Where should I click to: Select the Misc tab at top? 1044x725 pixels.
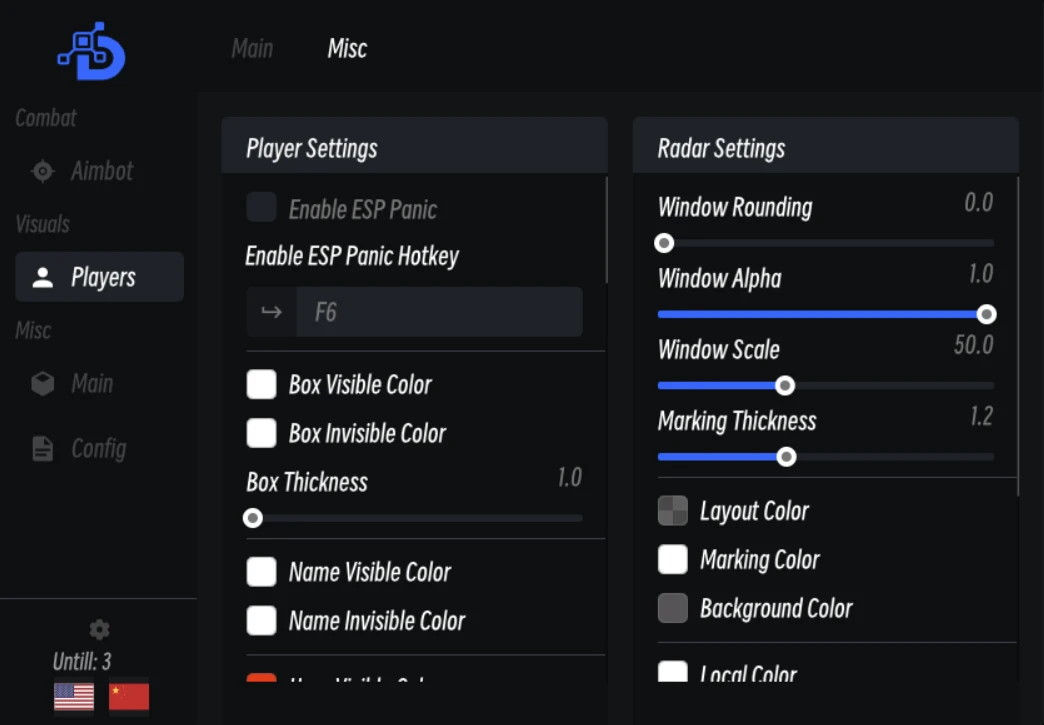coord(347,49)
